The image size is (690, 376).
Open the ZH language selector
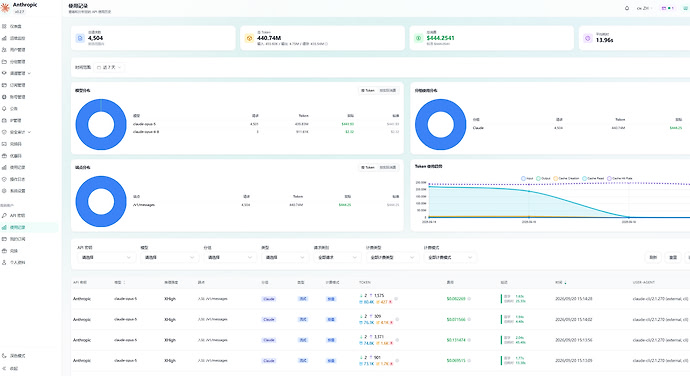[644, 8]
